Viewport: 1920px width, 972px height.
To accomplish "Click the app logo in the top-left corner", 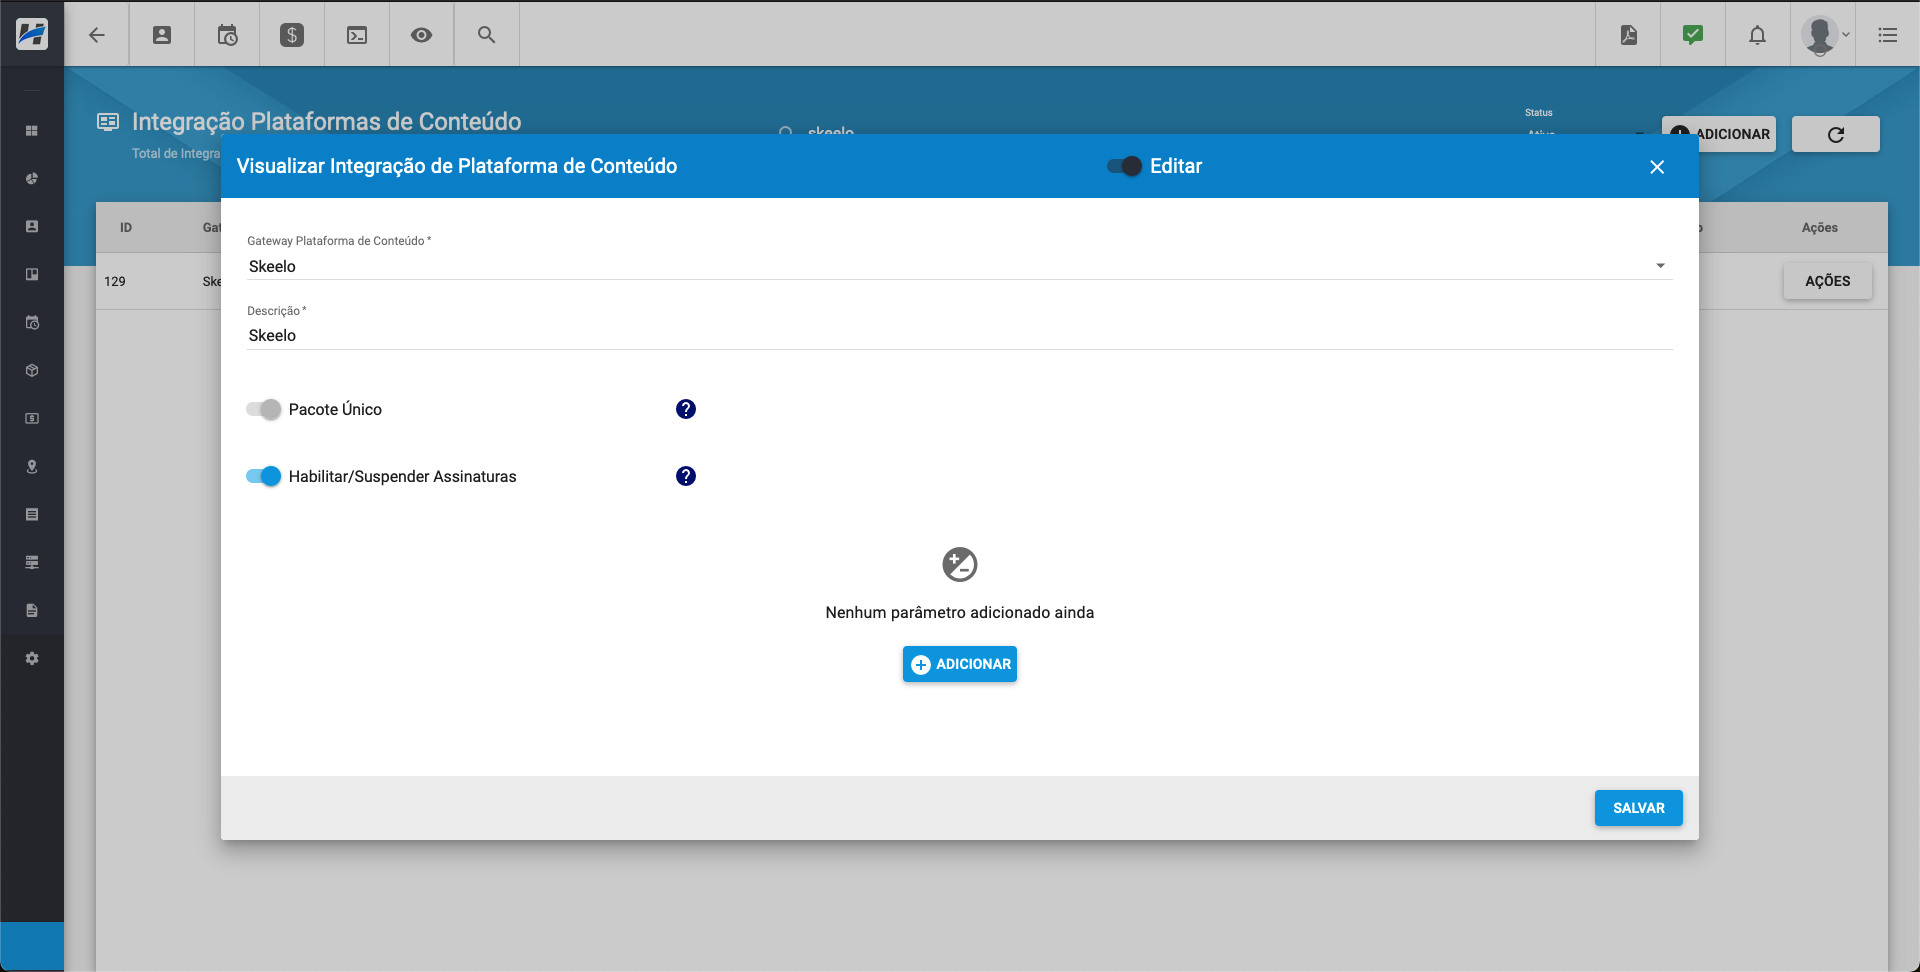I will pyautogui.click(x=32, y=34).
